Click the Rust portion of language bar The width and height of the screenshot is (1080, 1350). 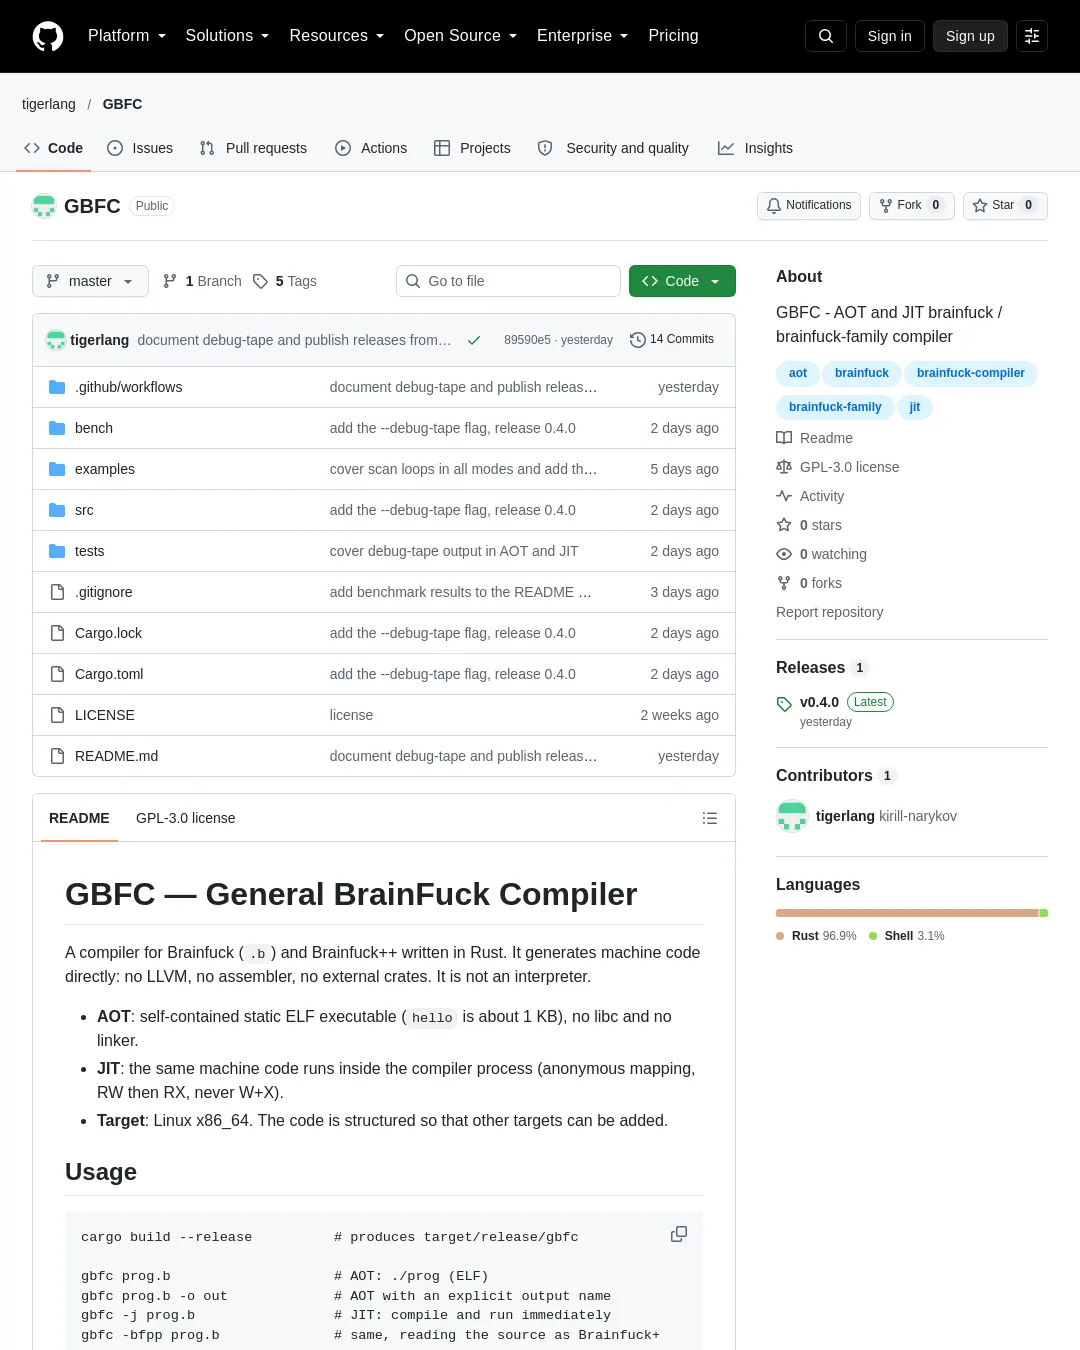pyautogui.click(x=907, y=913)
